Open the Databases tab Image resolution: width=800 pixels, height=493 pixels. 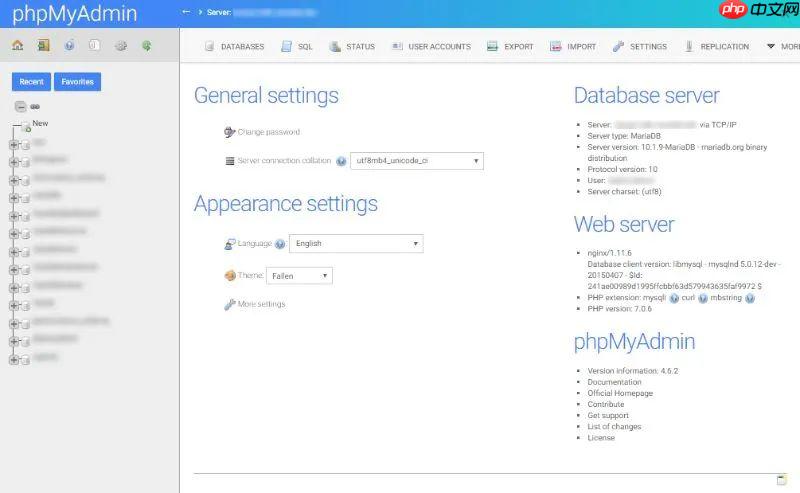(234, 46)
